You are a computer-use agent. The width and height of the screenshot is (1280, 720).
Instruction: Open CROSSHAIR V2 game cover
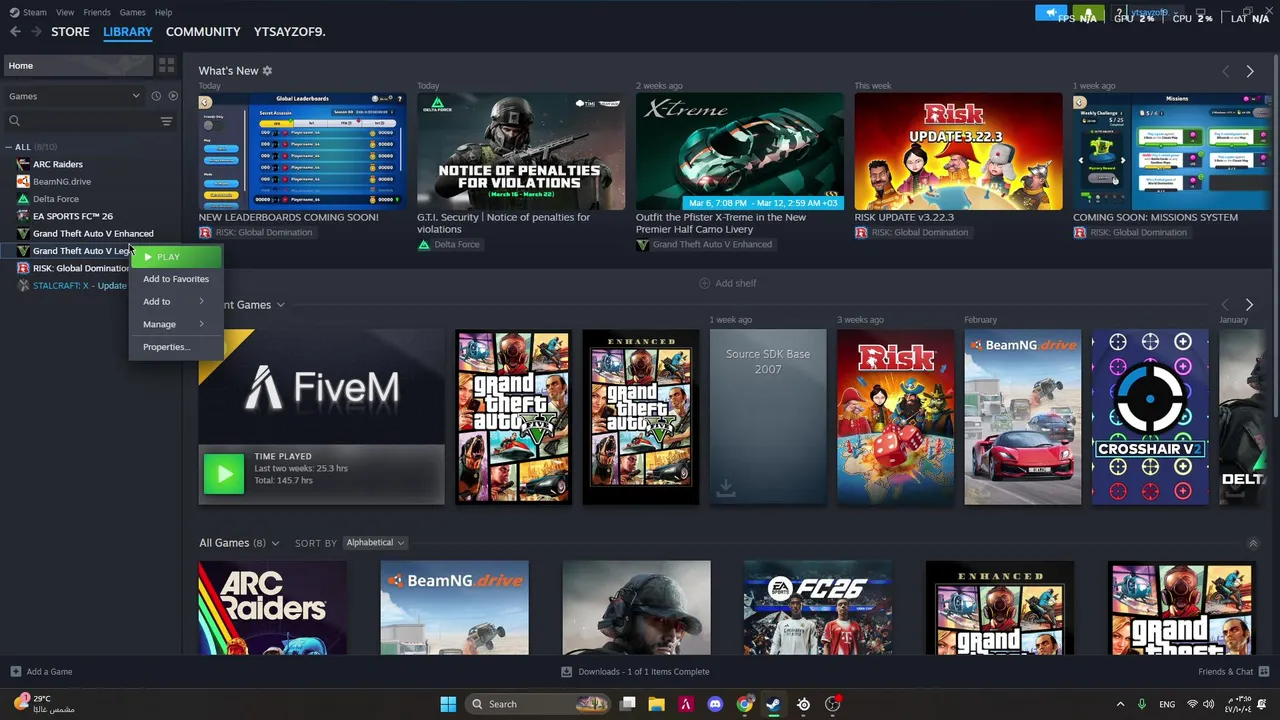click(x=1150, y=417)
